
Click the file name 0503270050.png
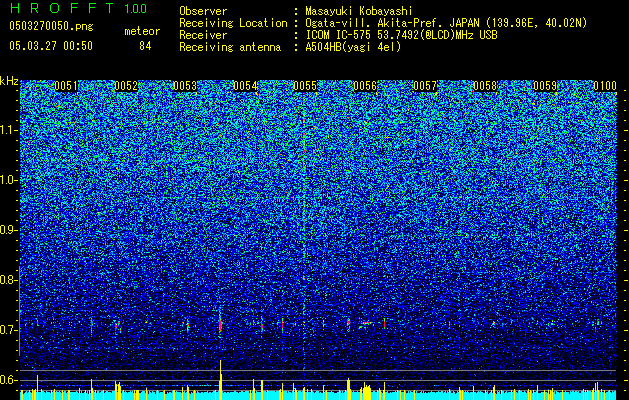point(51,26)
